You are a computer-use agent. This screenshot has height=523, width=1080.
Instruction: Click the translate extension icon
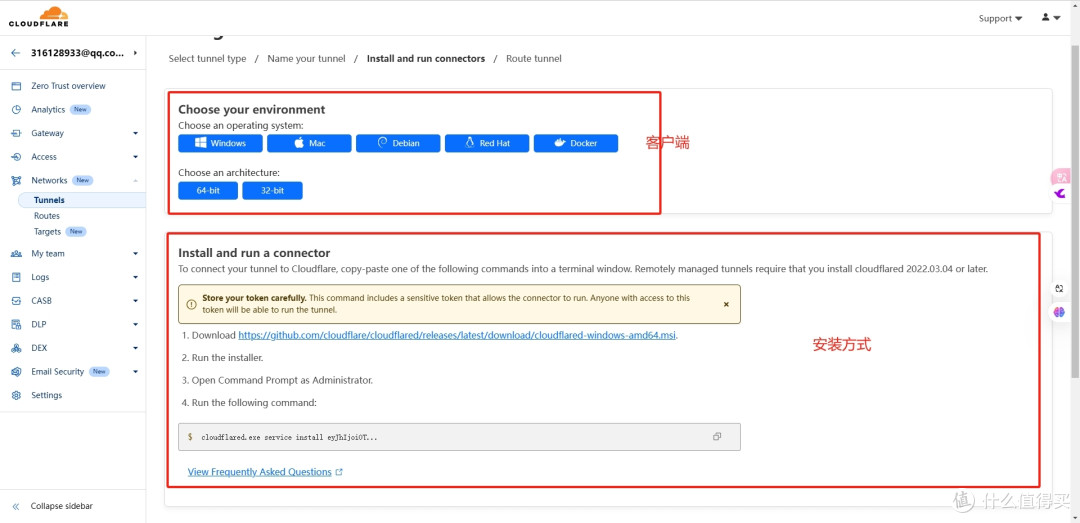click(x=1059, y=289)
